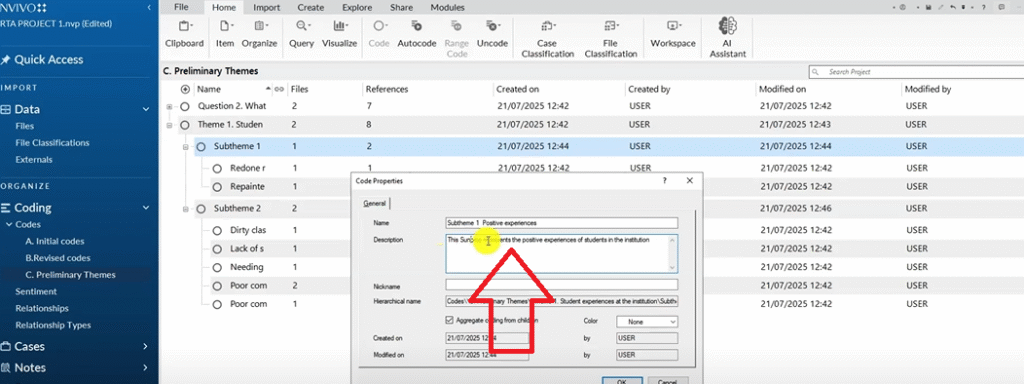This screenshot has width=1024, height=384.
Task: Click the plus icon in list header
Action: click(185, 89)
